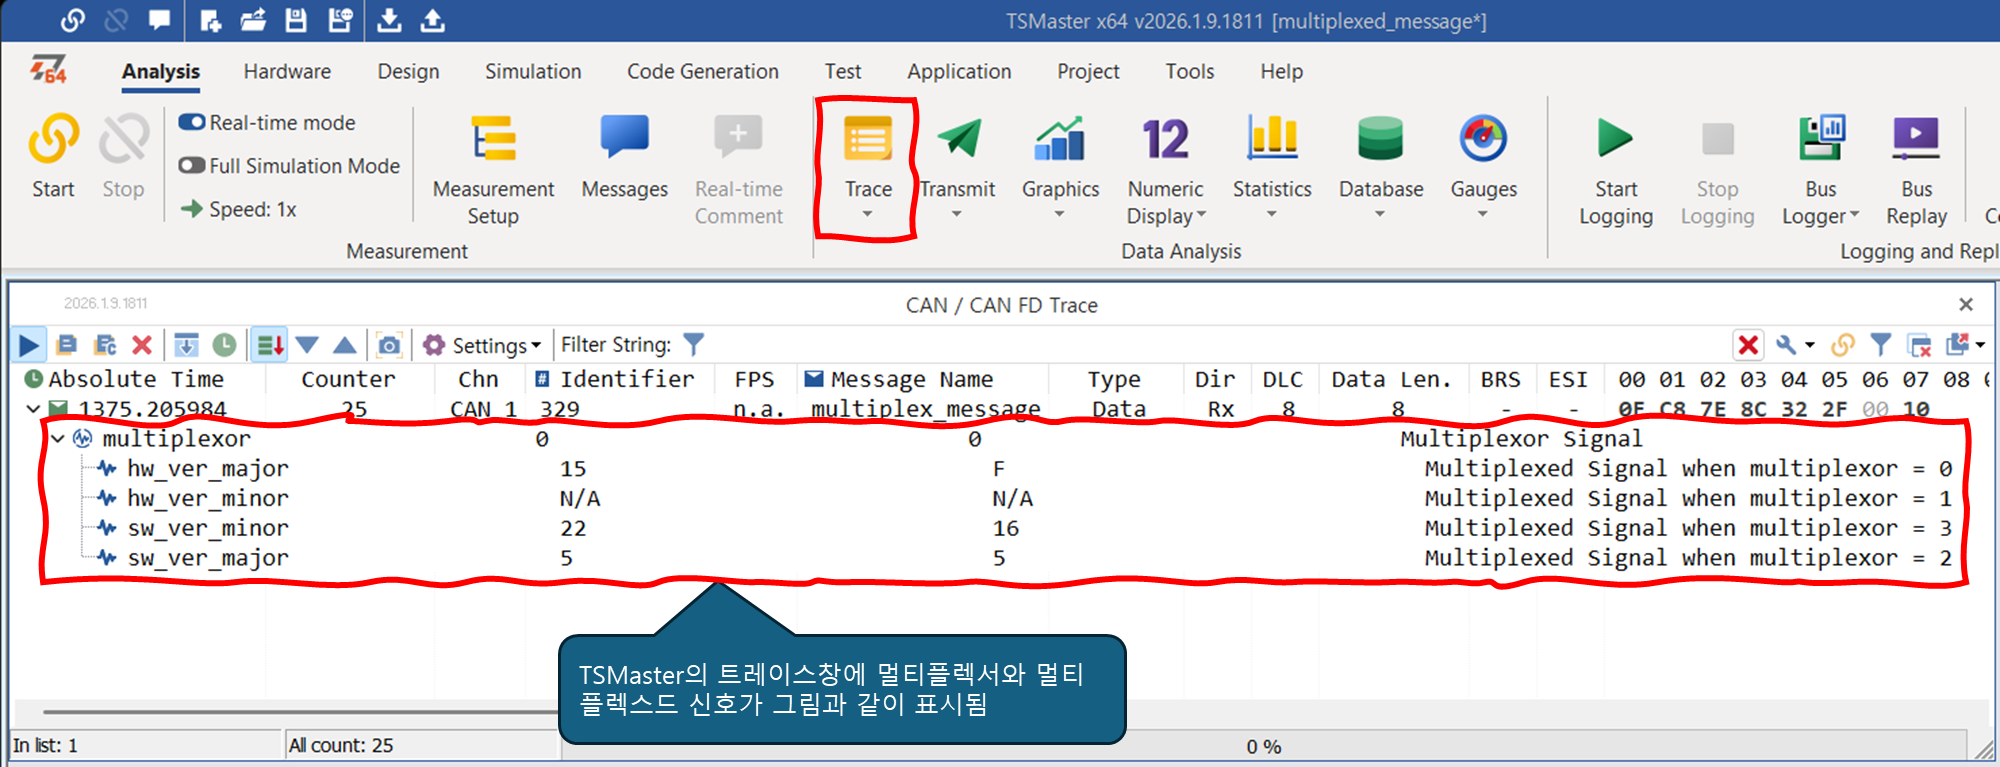Image resolution: width=2000 pixels, height=767 pixels.
Task: Click Speed: 1x control
Action: click(239, 209)
